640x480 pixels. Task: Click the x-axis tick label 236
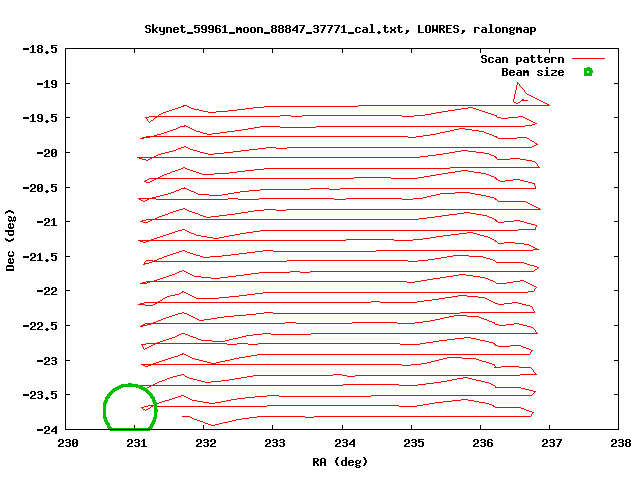tap(482, 443)
